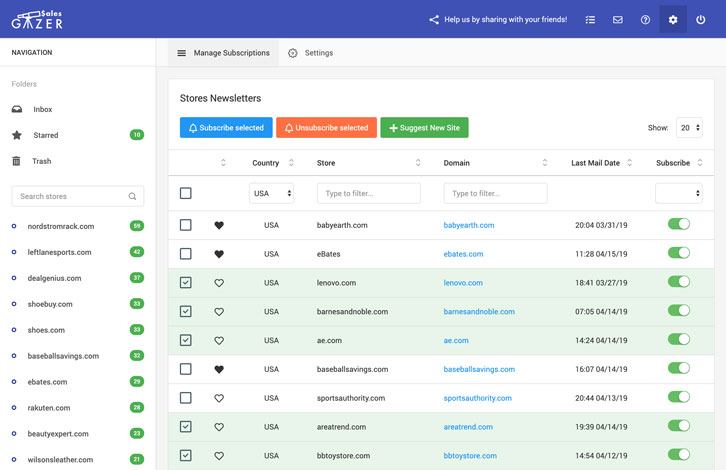Open the USA country filter dropdown
The height and width of the screenshot is (470, 726).
(271, 193)
